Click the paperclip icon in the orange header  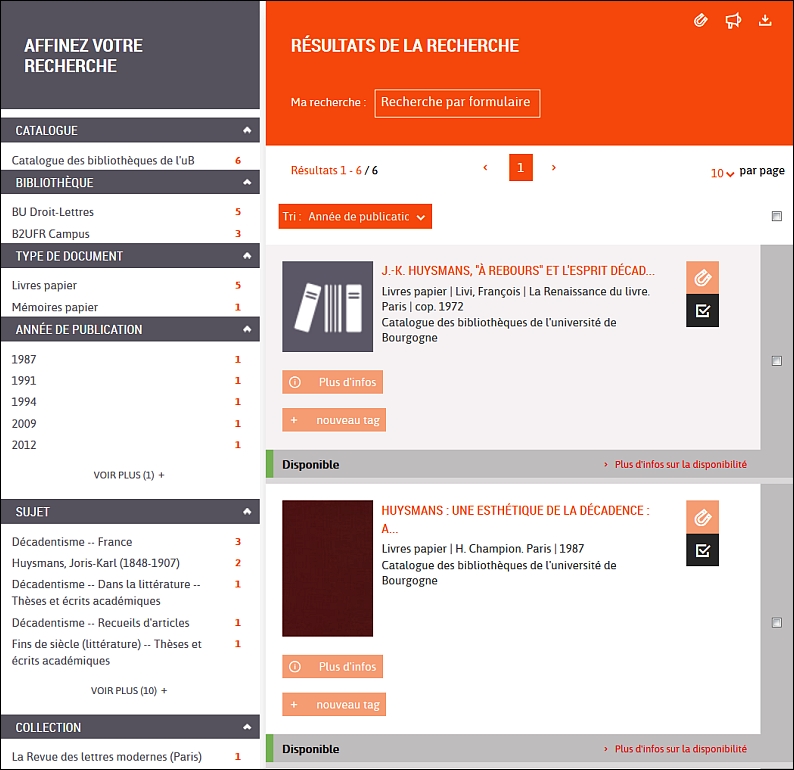(x=700, y=21)
